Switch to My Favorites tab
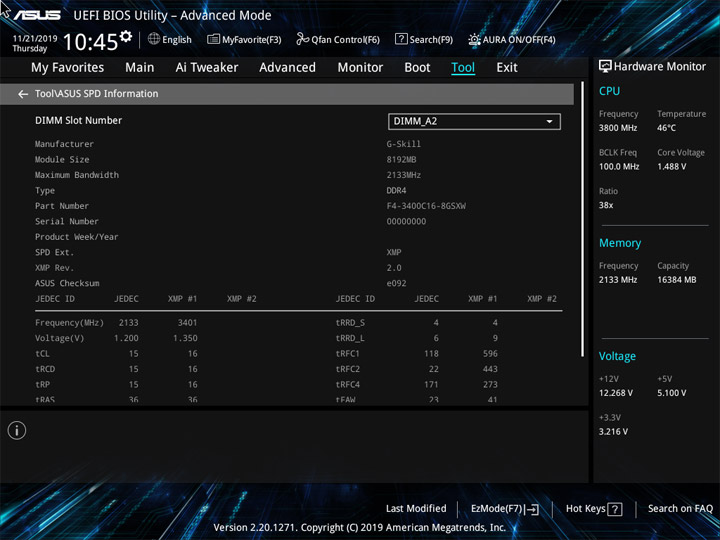This screenshot has width=720, height=540. coord(68,68)
